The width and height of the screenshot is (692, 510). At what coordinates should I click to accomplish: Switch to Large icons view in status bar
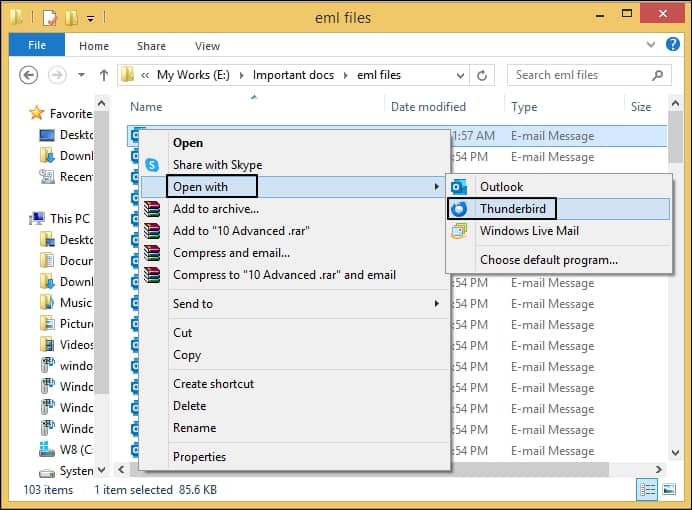pyautogui.click(x=669, y=489)
